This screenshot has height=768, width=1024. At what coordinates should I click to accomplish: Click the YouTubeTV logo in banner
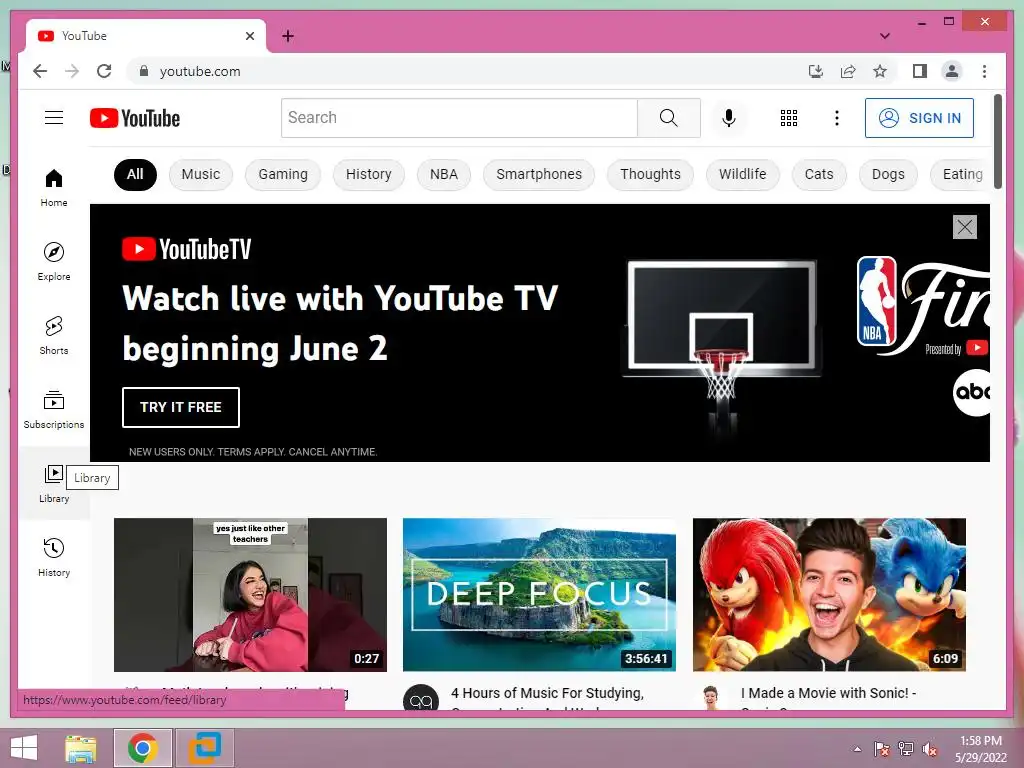coord(187,249)
